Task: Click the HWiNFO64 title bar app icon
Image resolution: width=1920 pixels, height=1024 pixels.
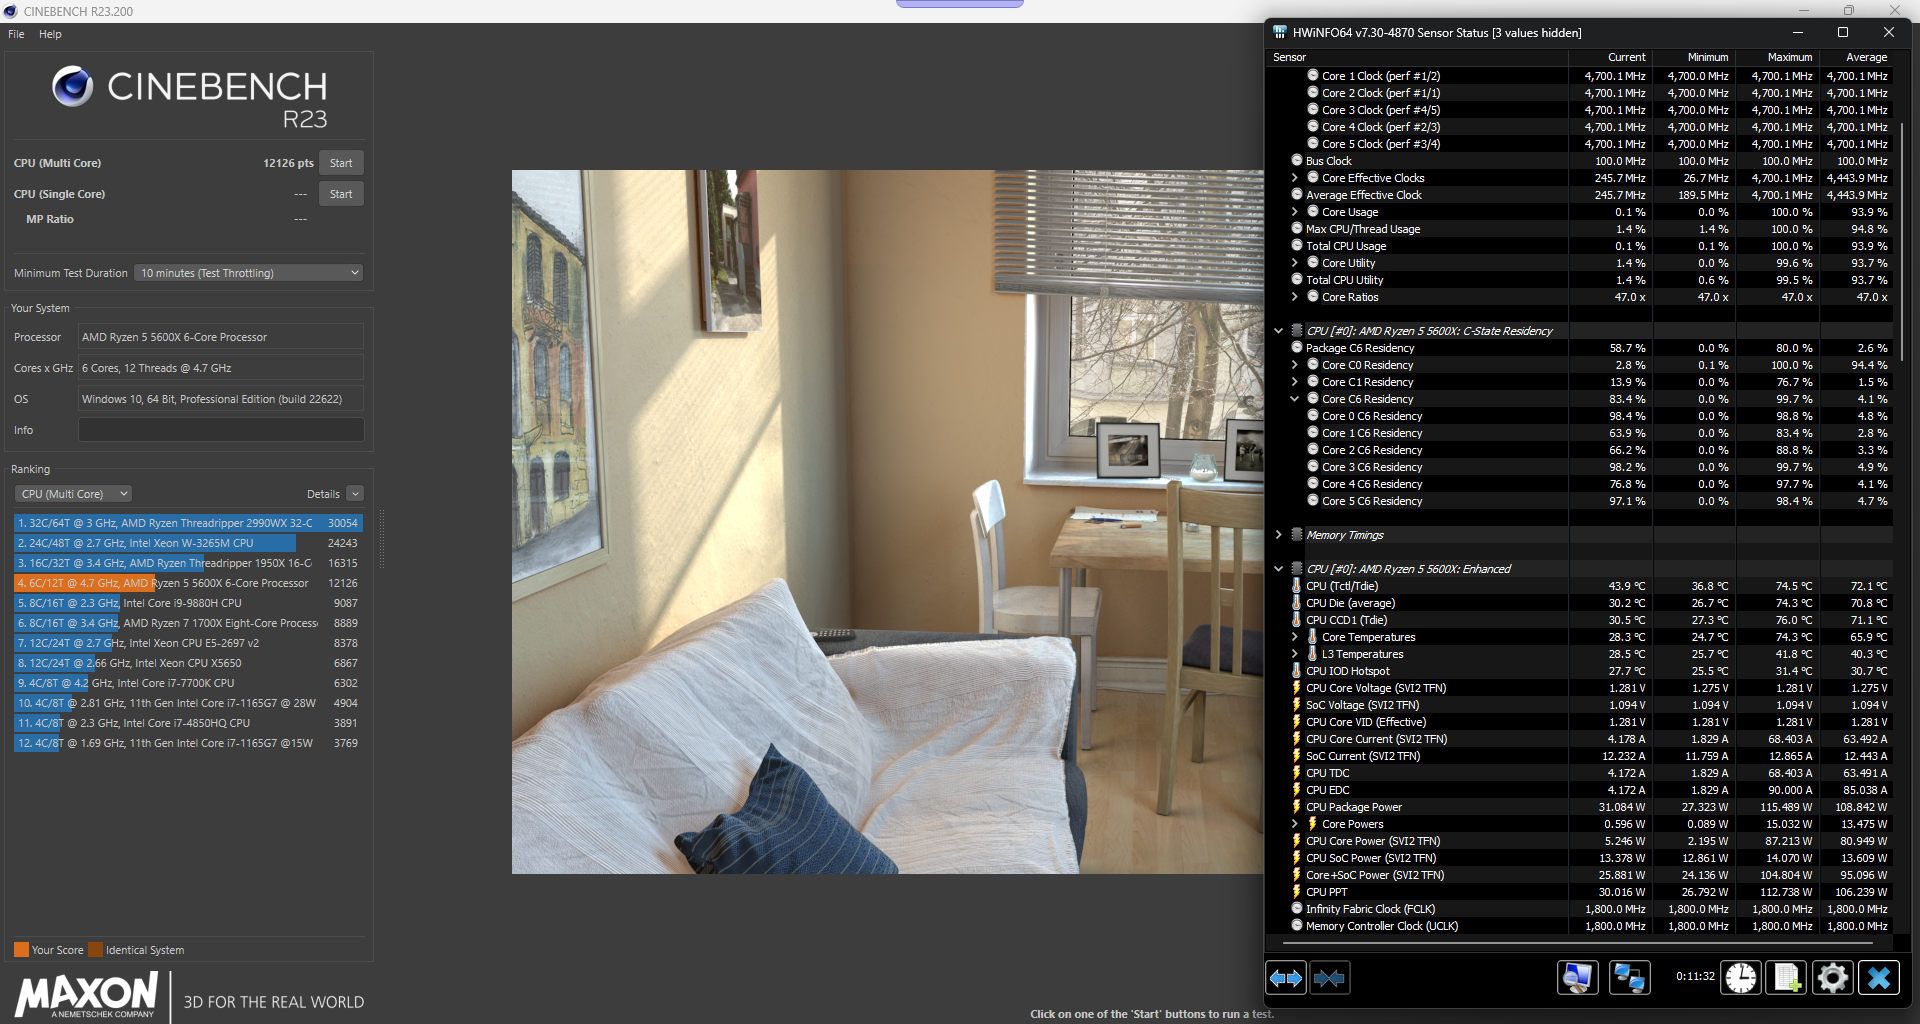Action: click(1279, 32)
